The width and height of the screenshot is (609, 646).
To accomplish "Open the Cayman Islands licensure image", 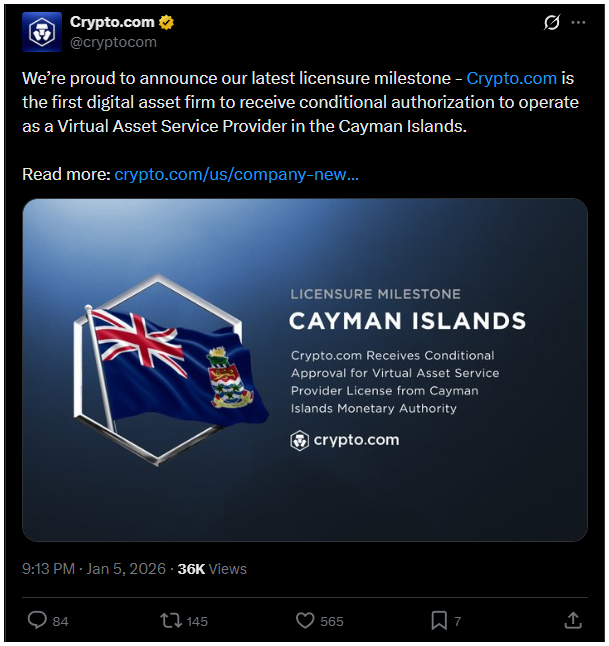I will point(304,369).
